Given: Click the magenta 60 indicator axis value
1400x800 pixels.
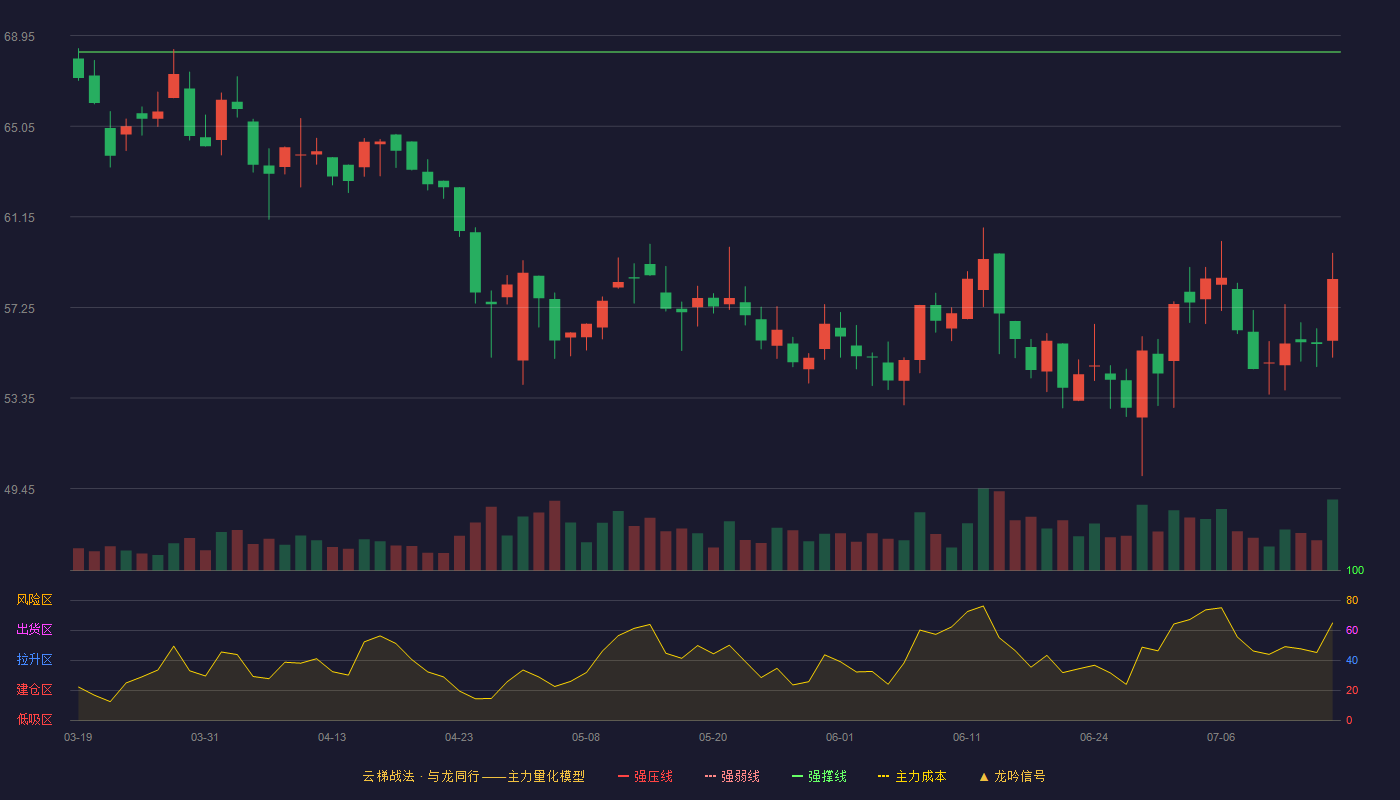Looking at the screenshot, I should pos(1352,630).
